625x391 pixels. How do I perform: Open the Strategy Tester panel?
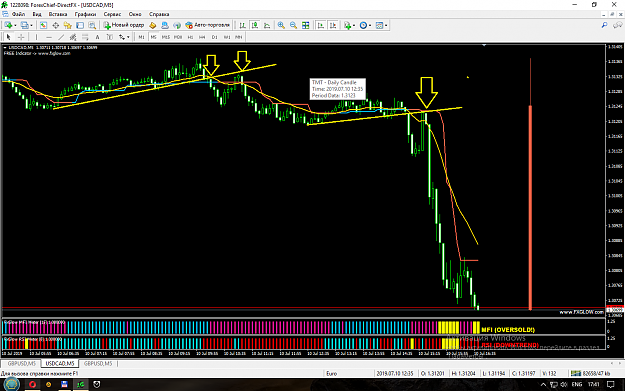pyautogui.click(x=92, y=26)
